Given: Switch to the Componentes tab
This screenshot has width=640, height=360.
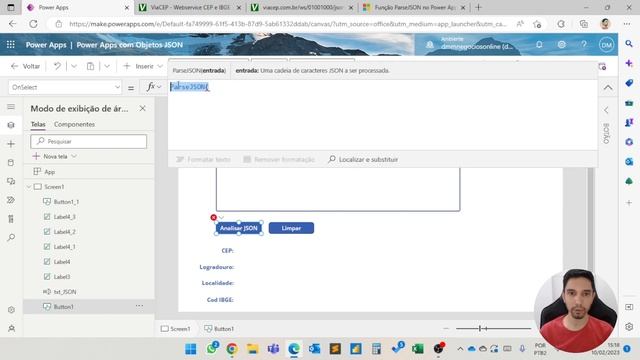Looking at the screenshot, I should click(74, 124).
